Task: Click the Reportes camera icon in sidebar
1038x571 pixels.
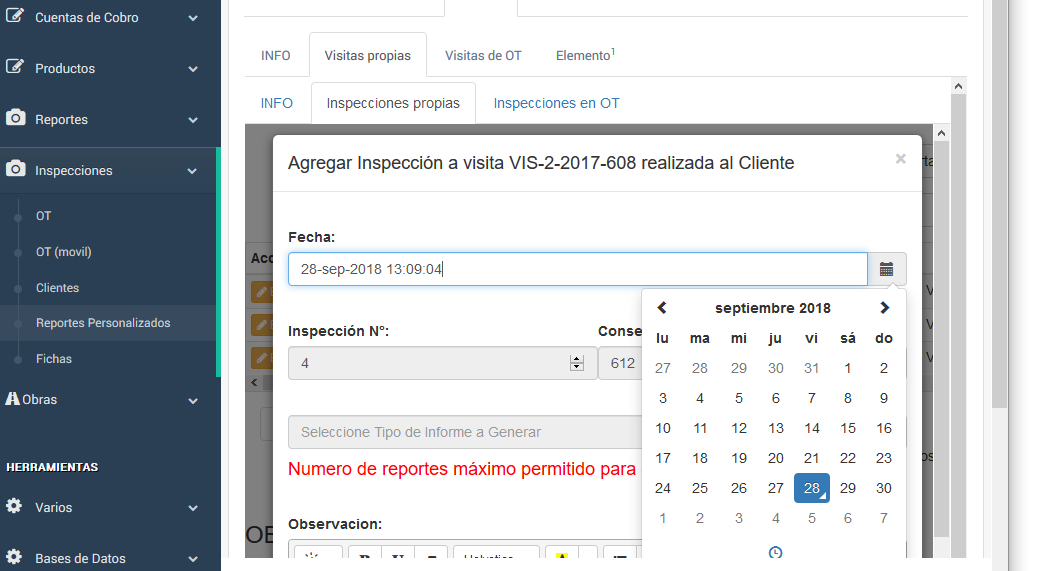Action: pos(15,119)
